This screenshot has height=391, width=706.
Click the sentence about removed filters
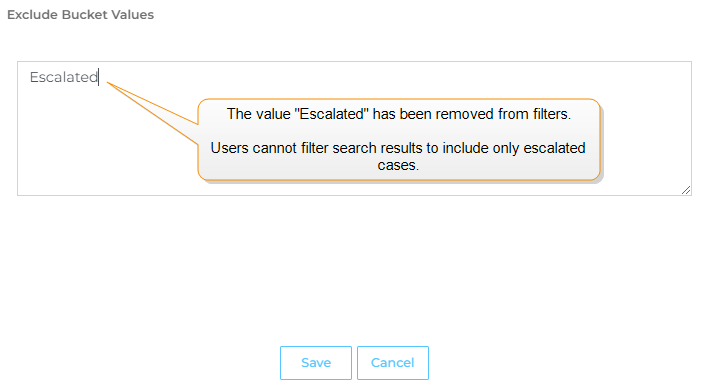[x=399, y=114]
